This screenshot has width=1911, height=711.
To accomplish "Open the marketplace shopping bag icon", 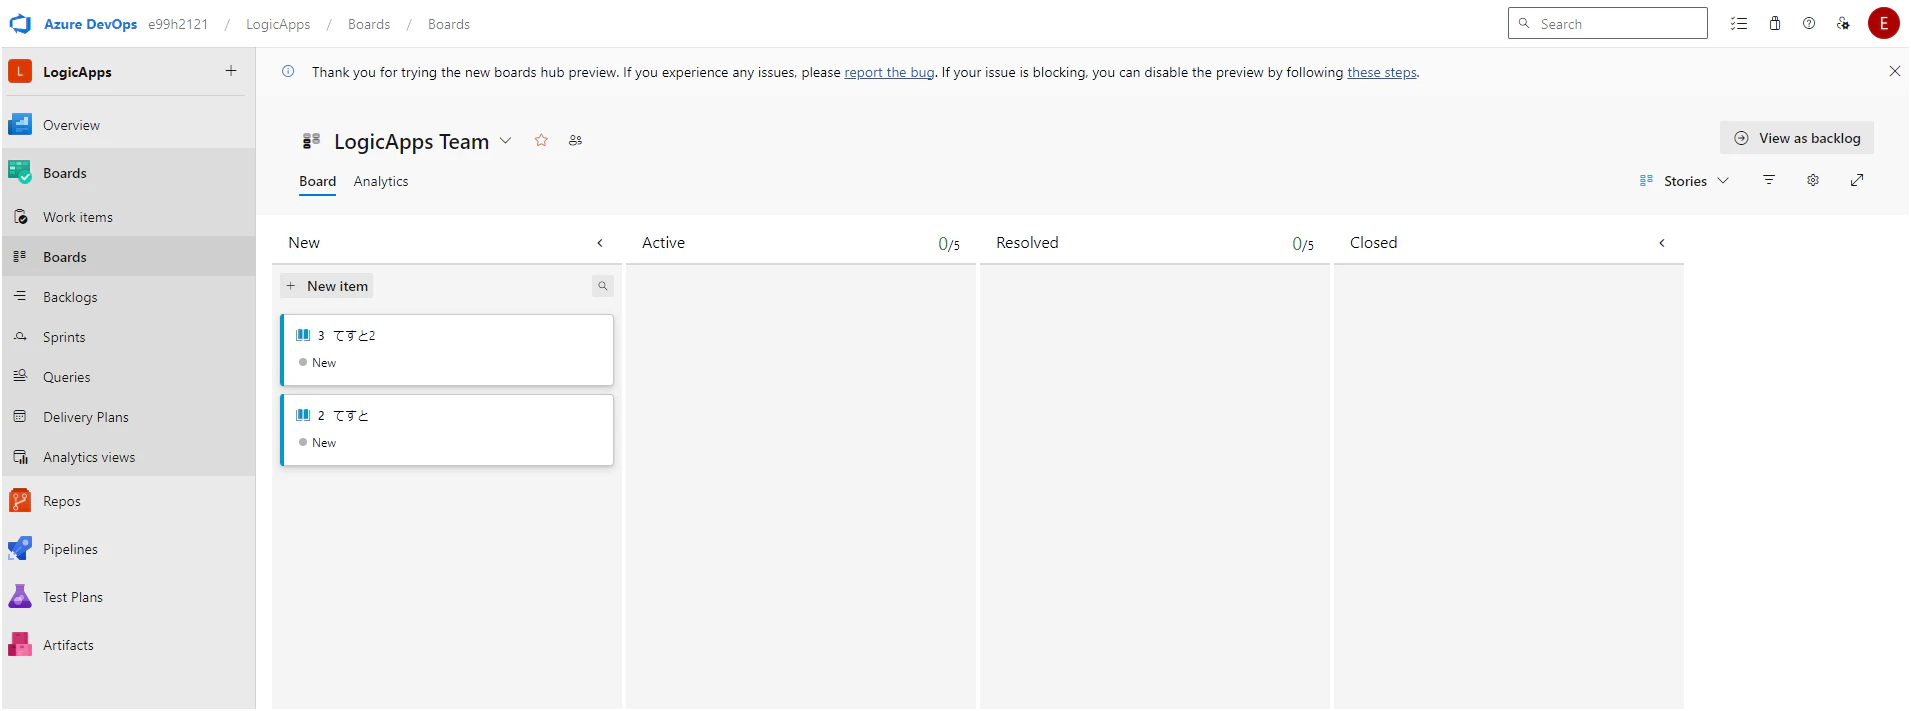I will tap(1775, 23).
